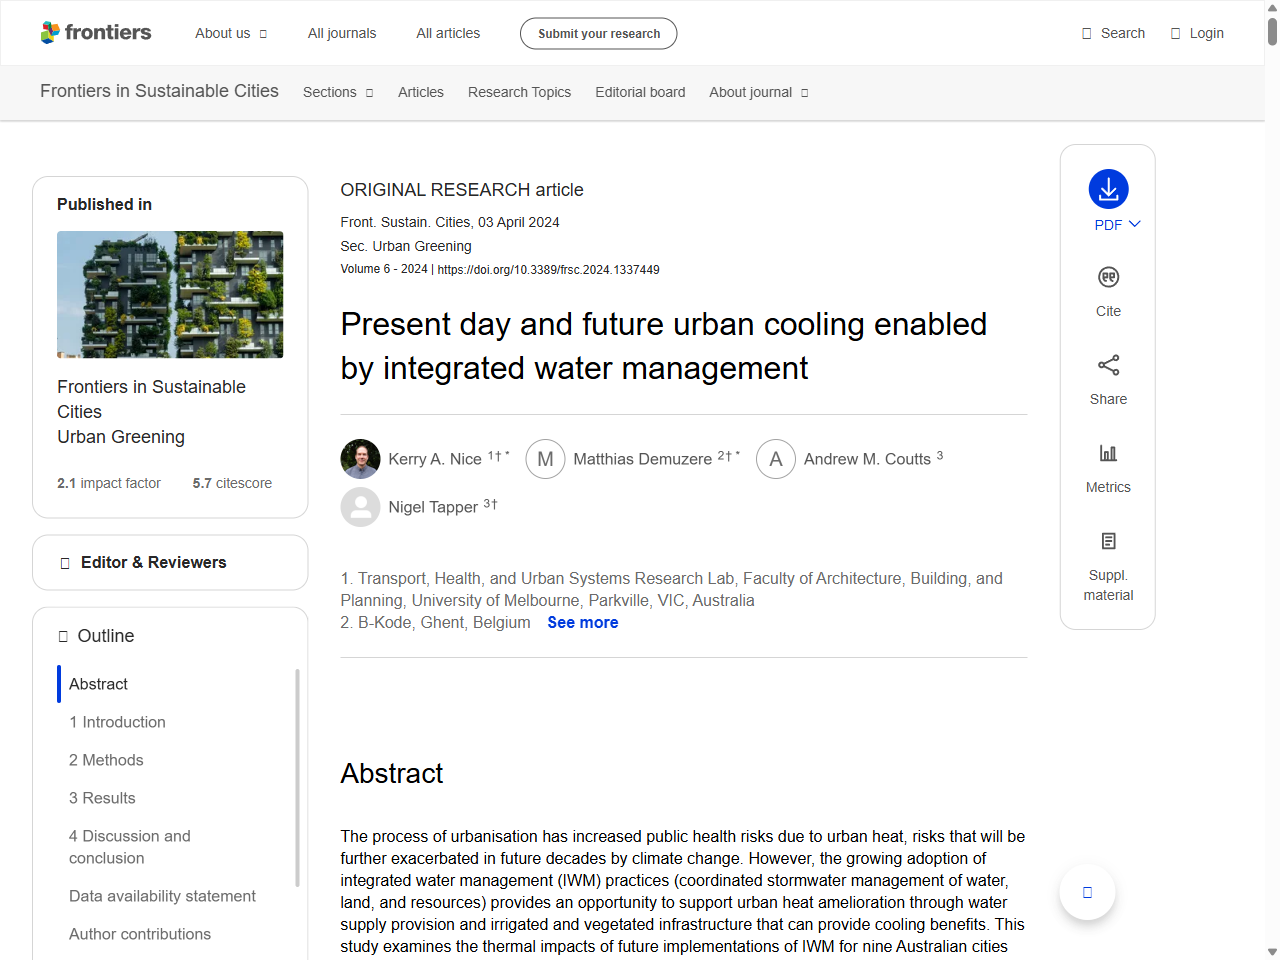
Task: Click the frontiers logo
Action: [x=96, y=32]
